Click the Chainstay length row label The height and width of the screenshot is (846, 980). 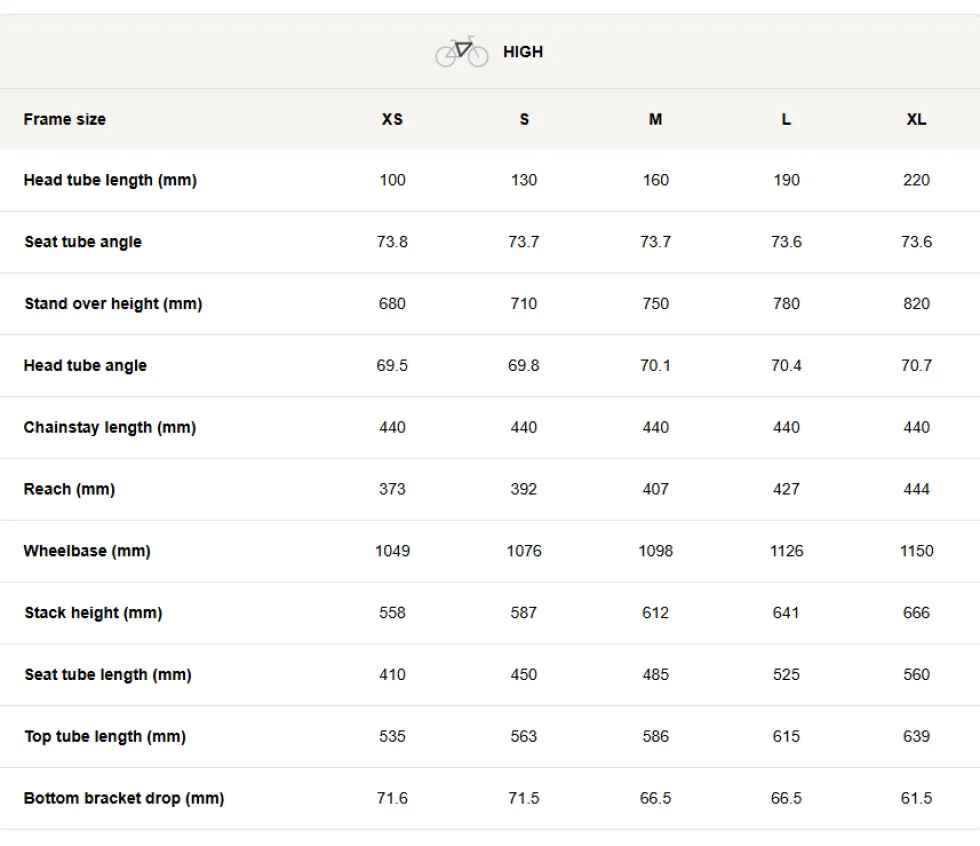110,428
